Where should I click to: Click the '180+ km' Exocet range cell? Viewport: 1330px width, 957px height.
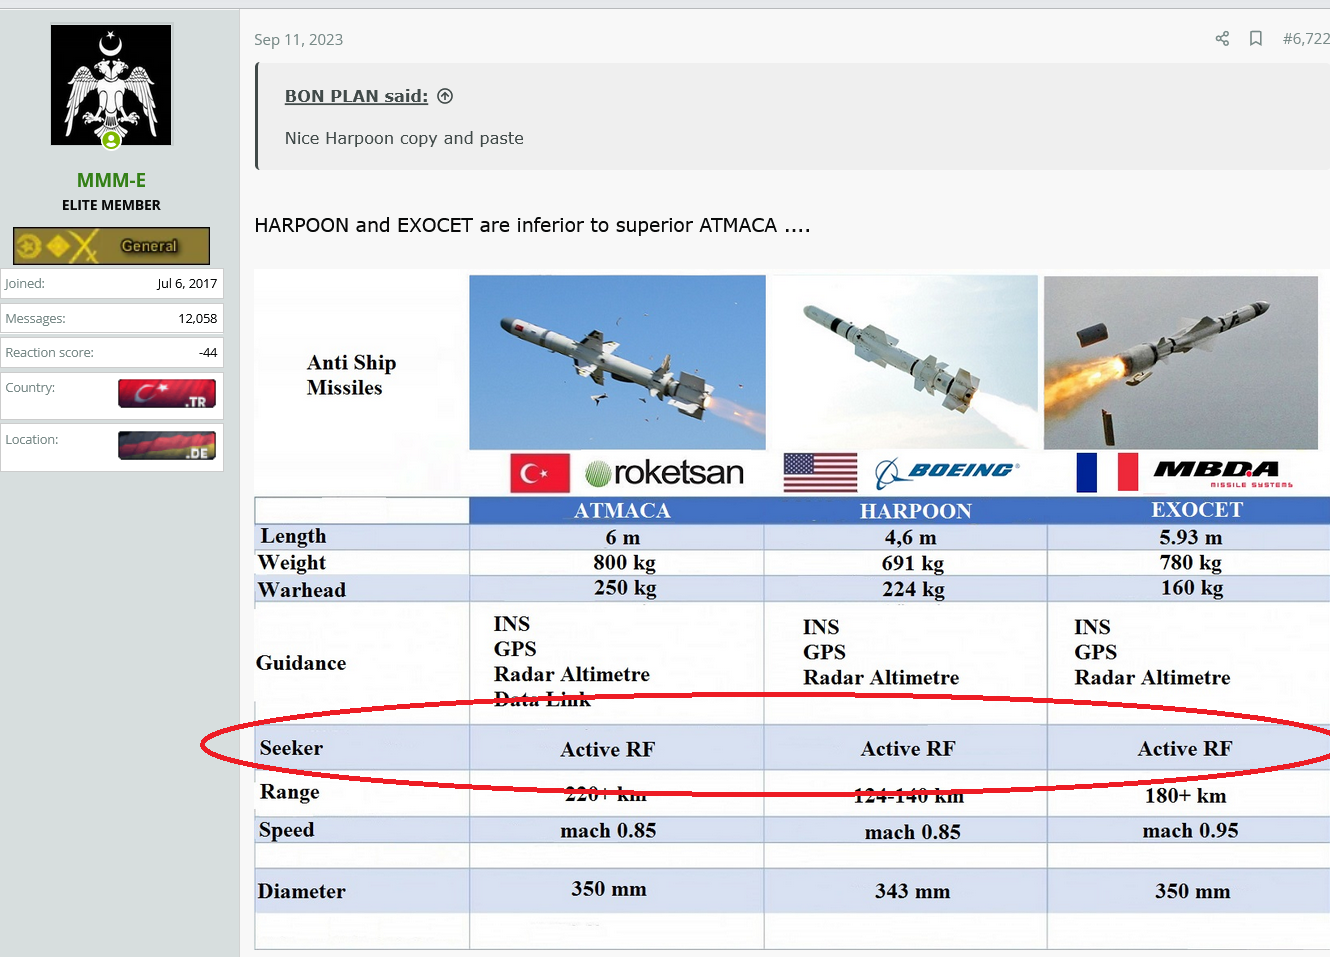pos(1186,796)
